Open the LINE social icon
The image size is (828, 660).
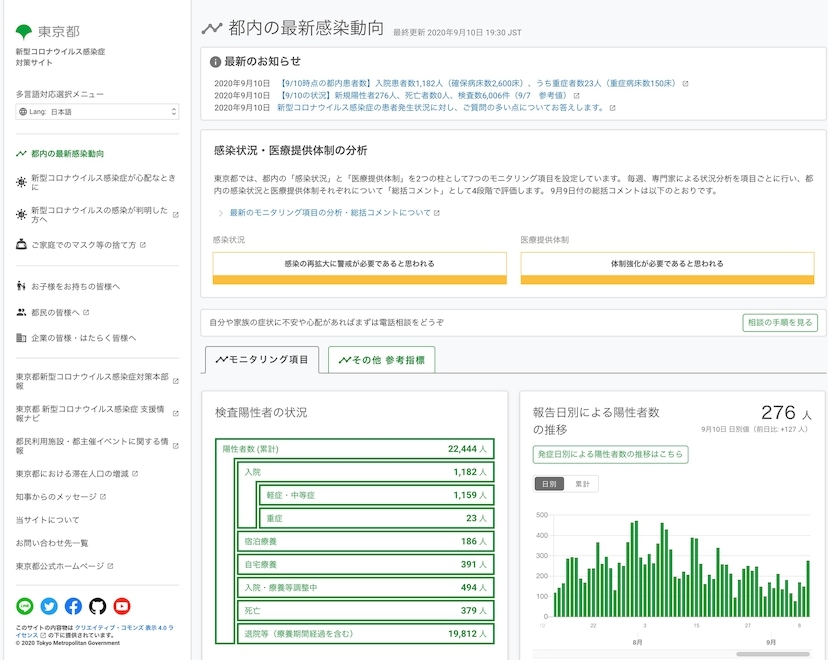pyautogui.click(x=25, y=606)
